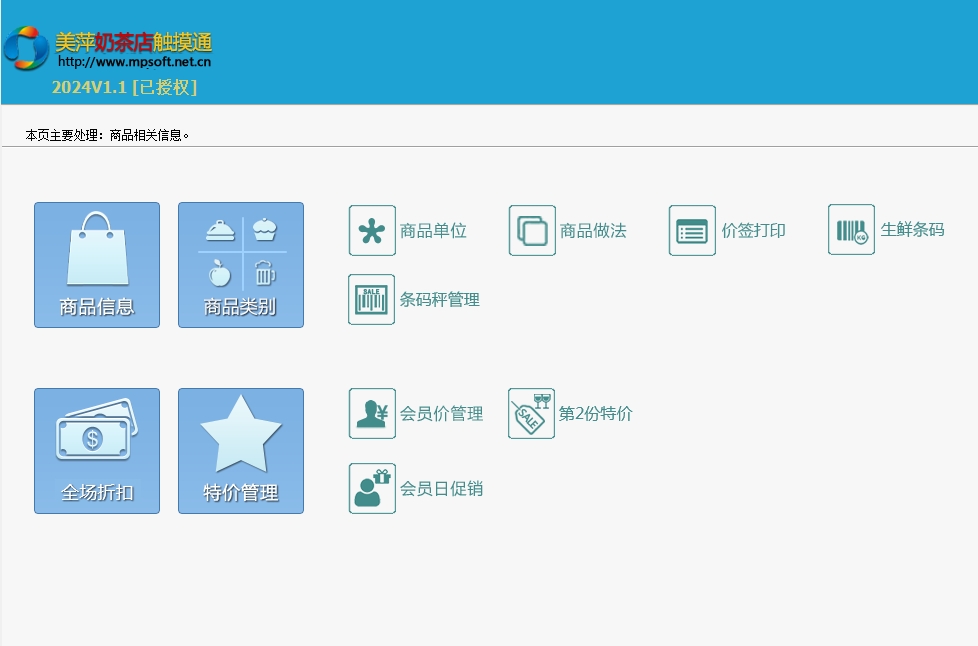Click the price tag print icon for 价签打印
The height and width of the screenshot is (646, 978).
(x=692, y=231)
